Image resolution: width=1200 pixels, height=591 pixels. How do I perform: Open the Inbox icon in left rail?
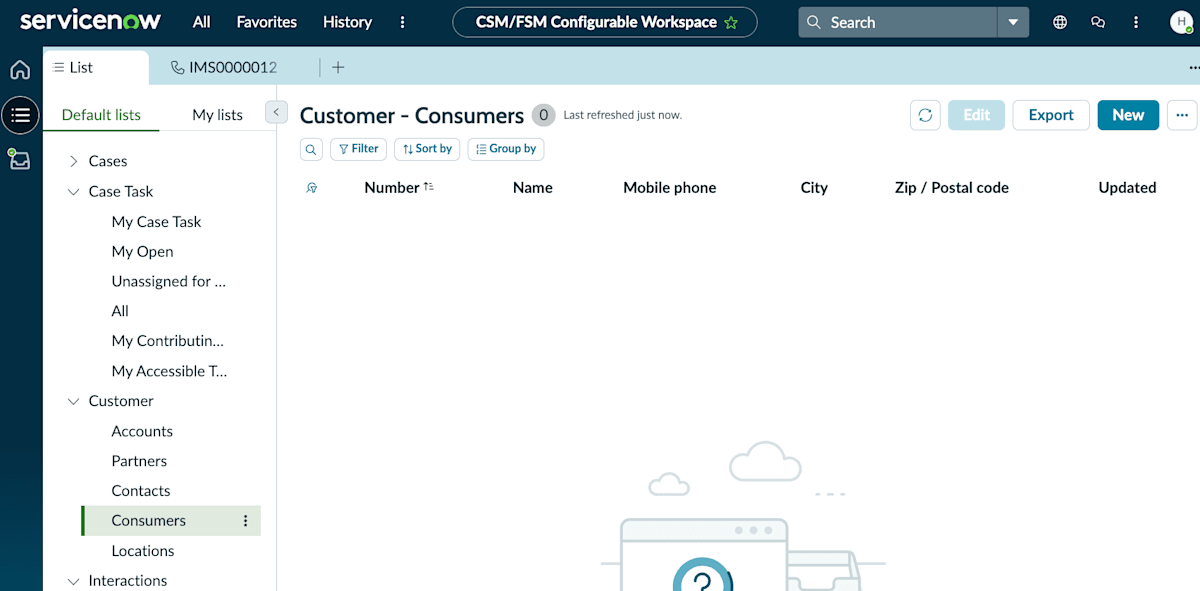(20, 159)
